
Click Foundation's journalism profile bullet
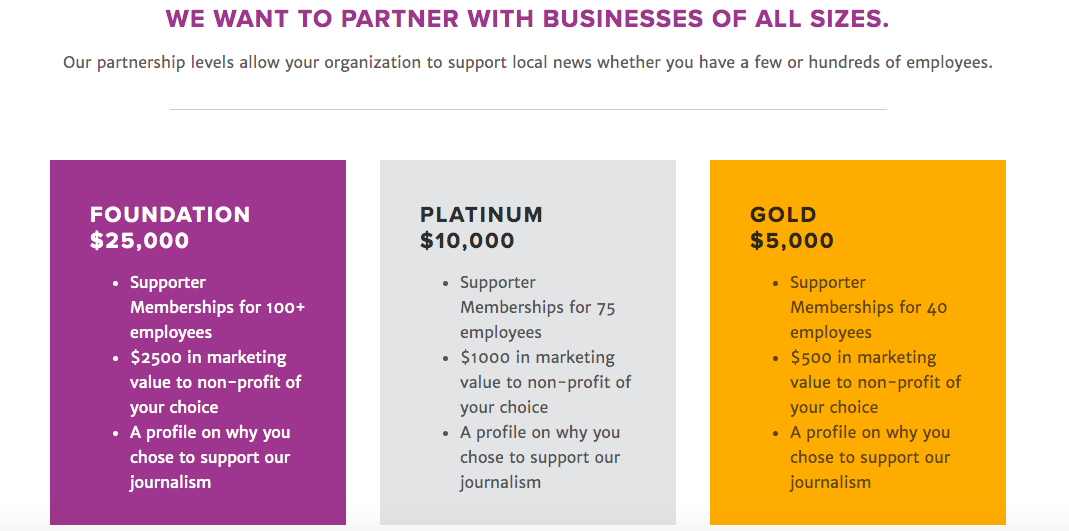coord(210,457)
